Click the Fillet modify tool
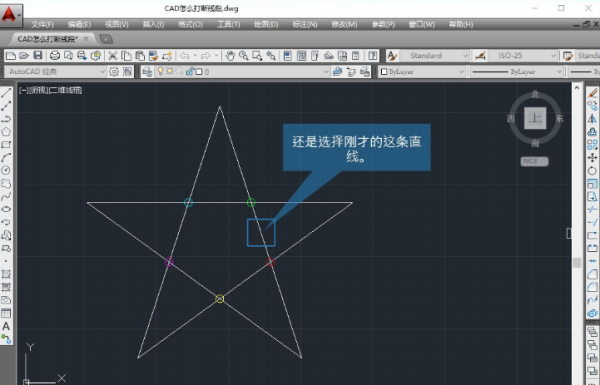The height and width of the screenshot is (385, 600). tap(592, 287)
